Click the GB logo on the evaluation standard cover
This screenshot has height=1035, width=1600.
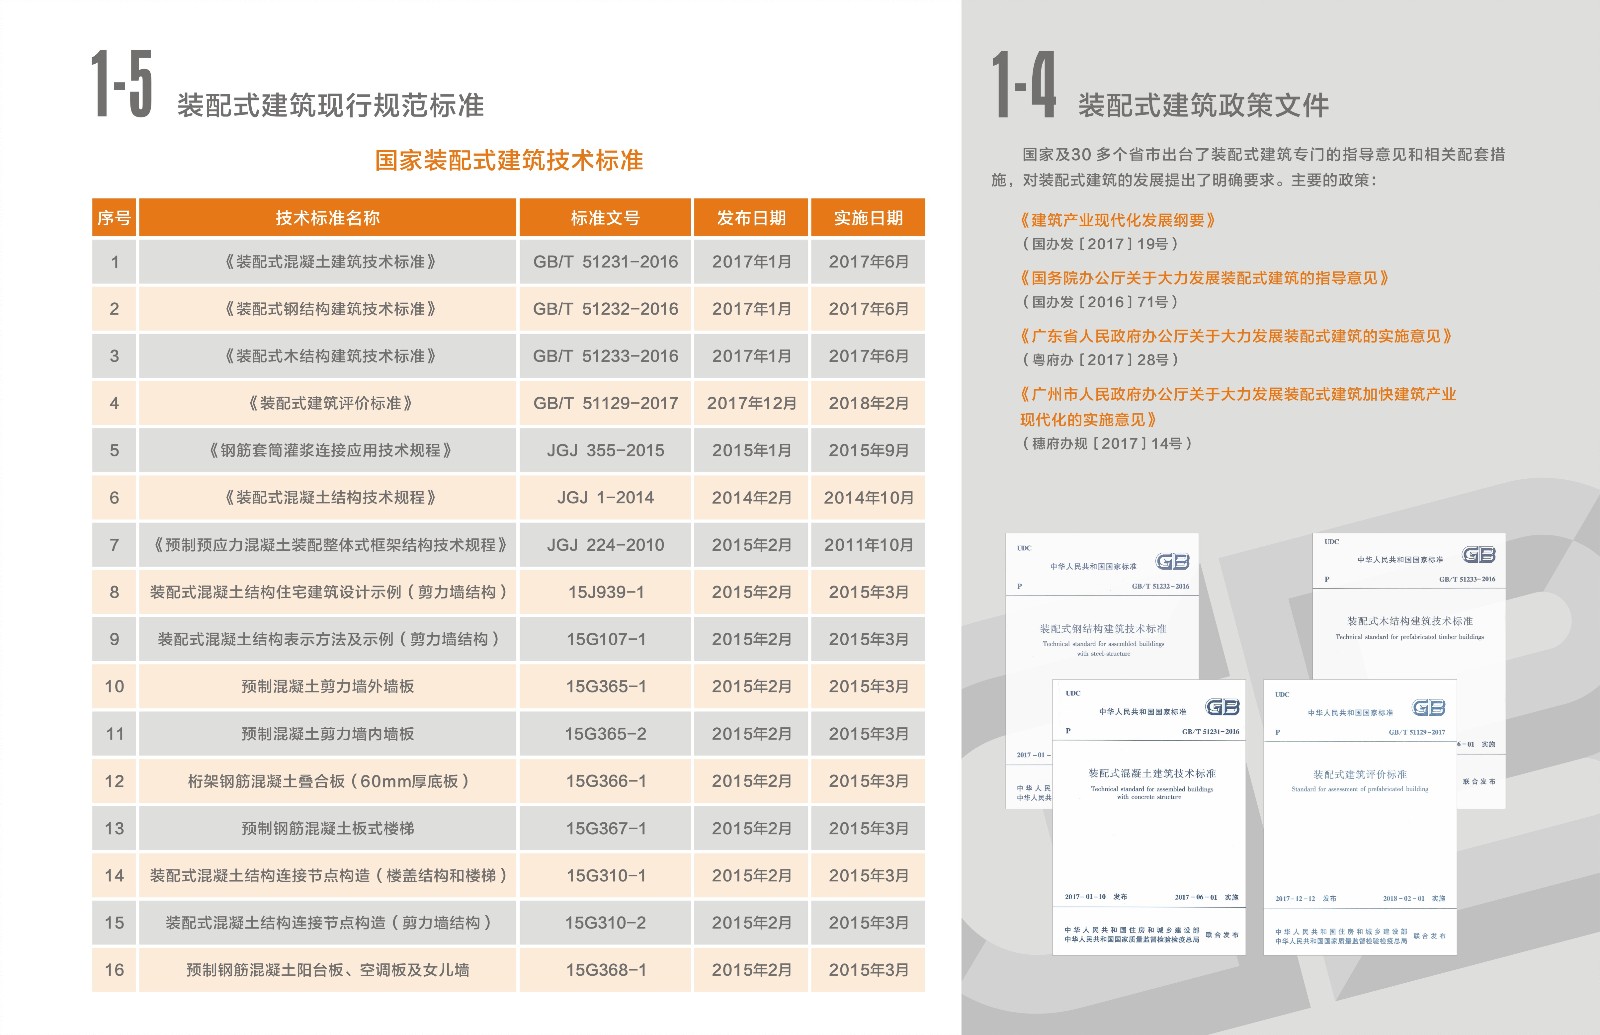point(1428,708)
